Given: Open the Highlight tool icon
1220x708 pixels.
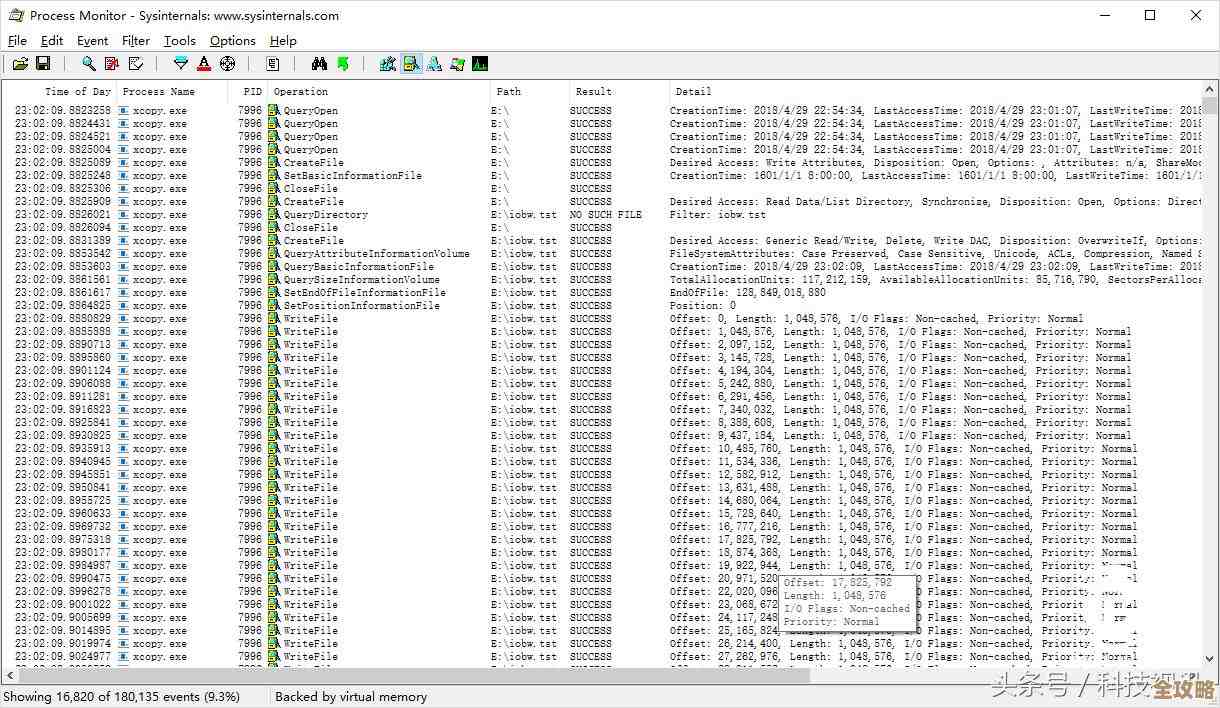Looking at the screenshot, I should tap(204, 64).
